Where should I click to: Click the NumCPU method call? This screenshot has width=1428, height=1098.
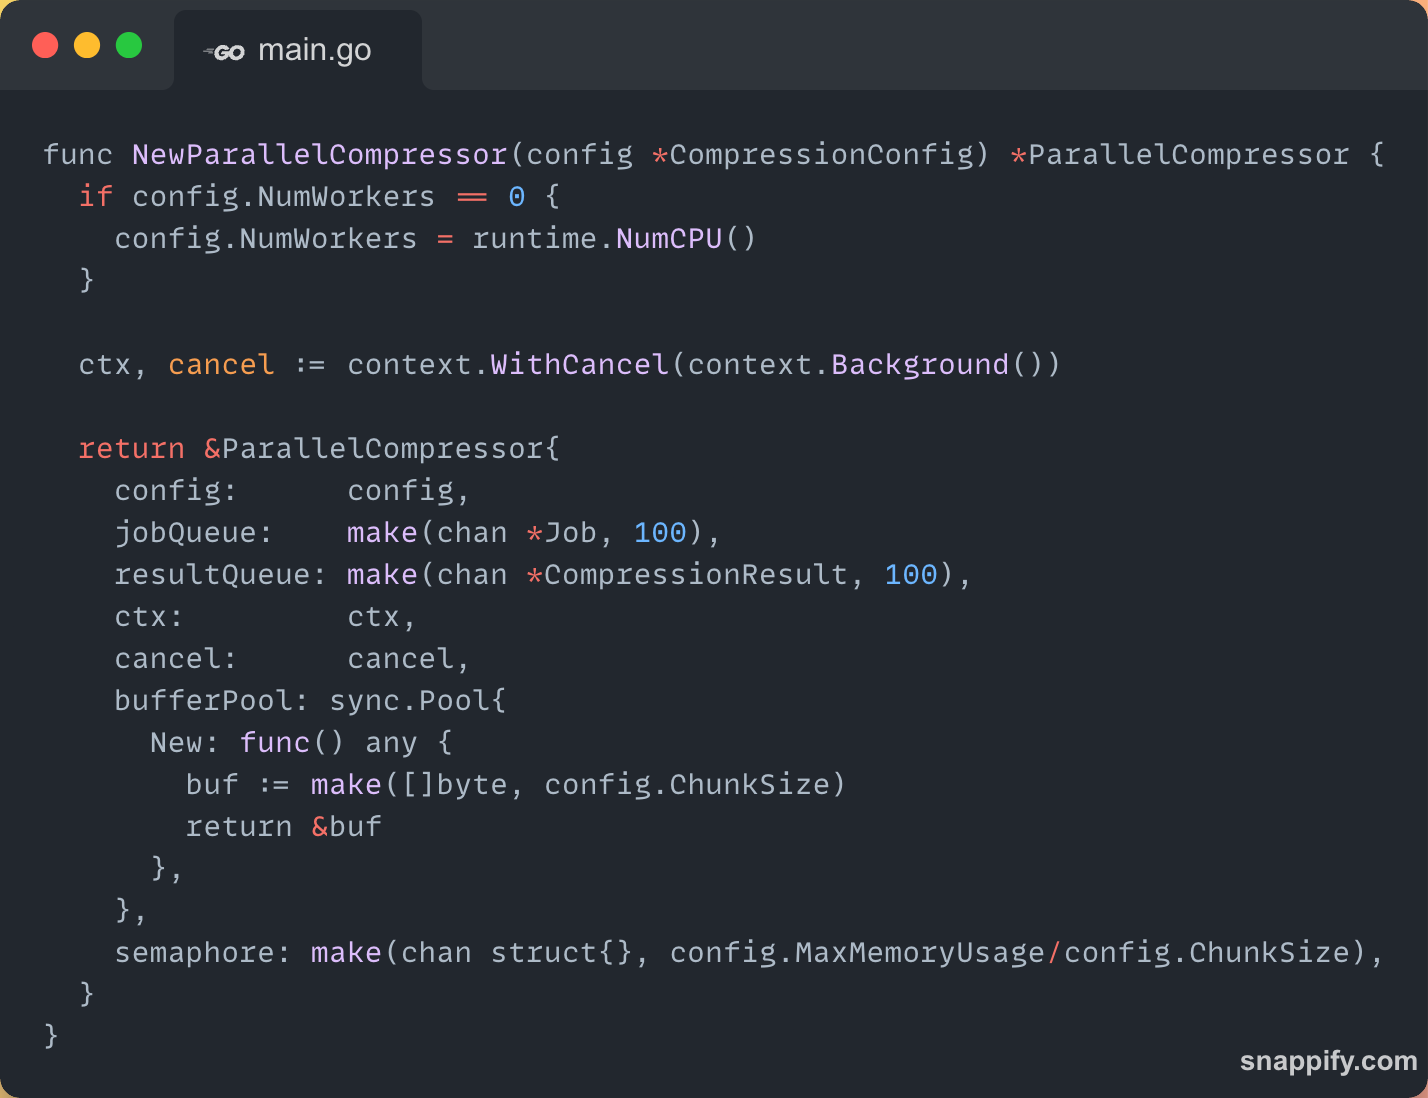coord(668,239)
